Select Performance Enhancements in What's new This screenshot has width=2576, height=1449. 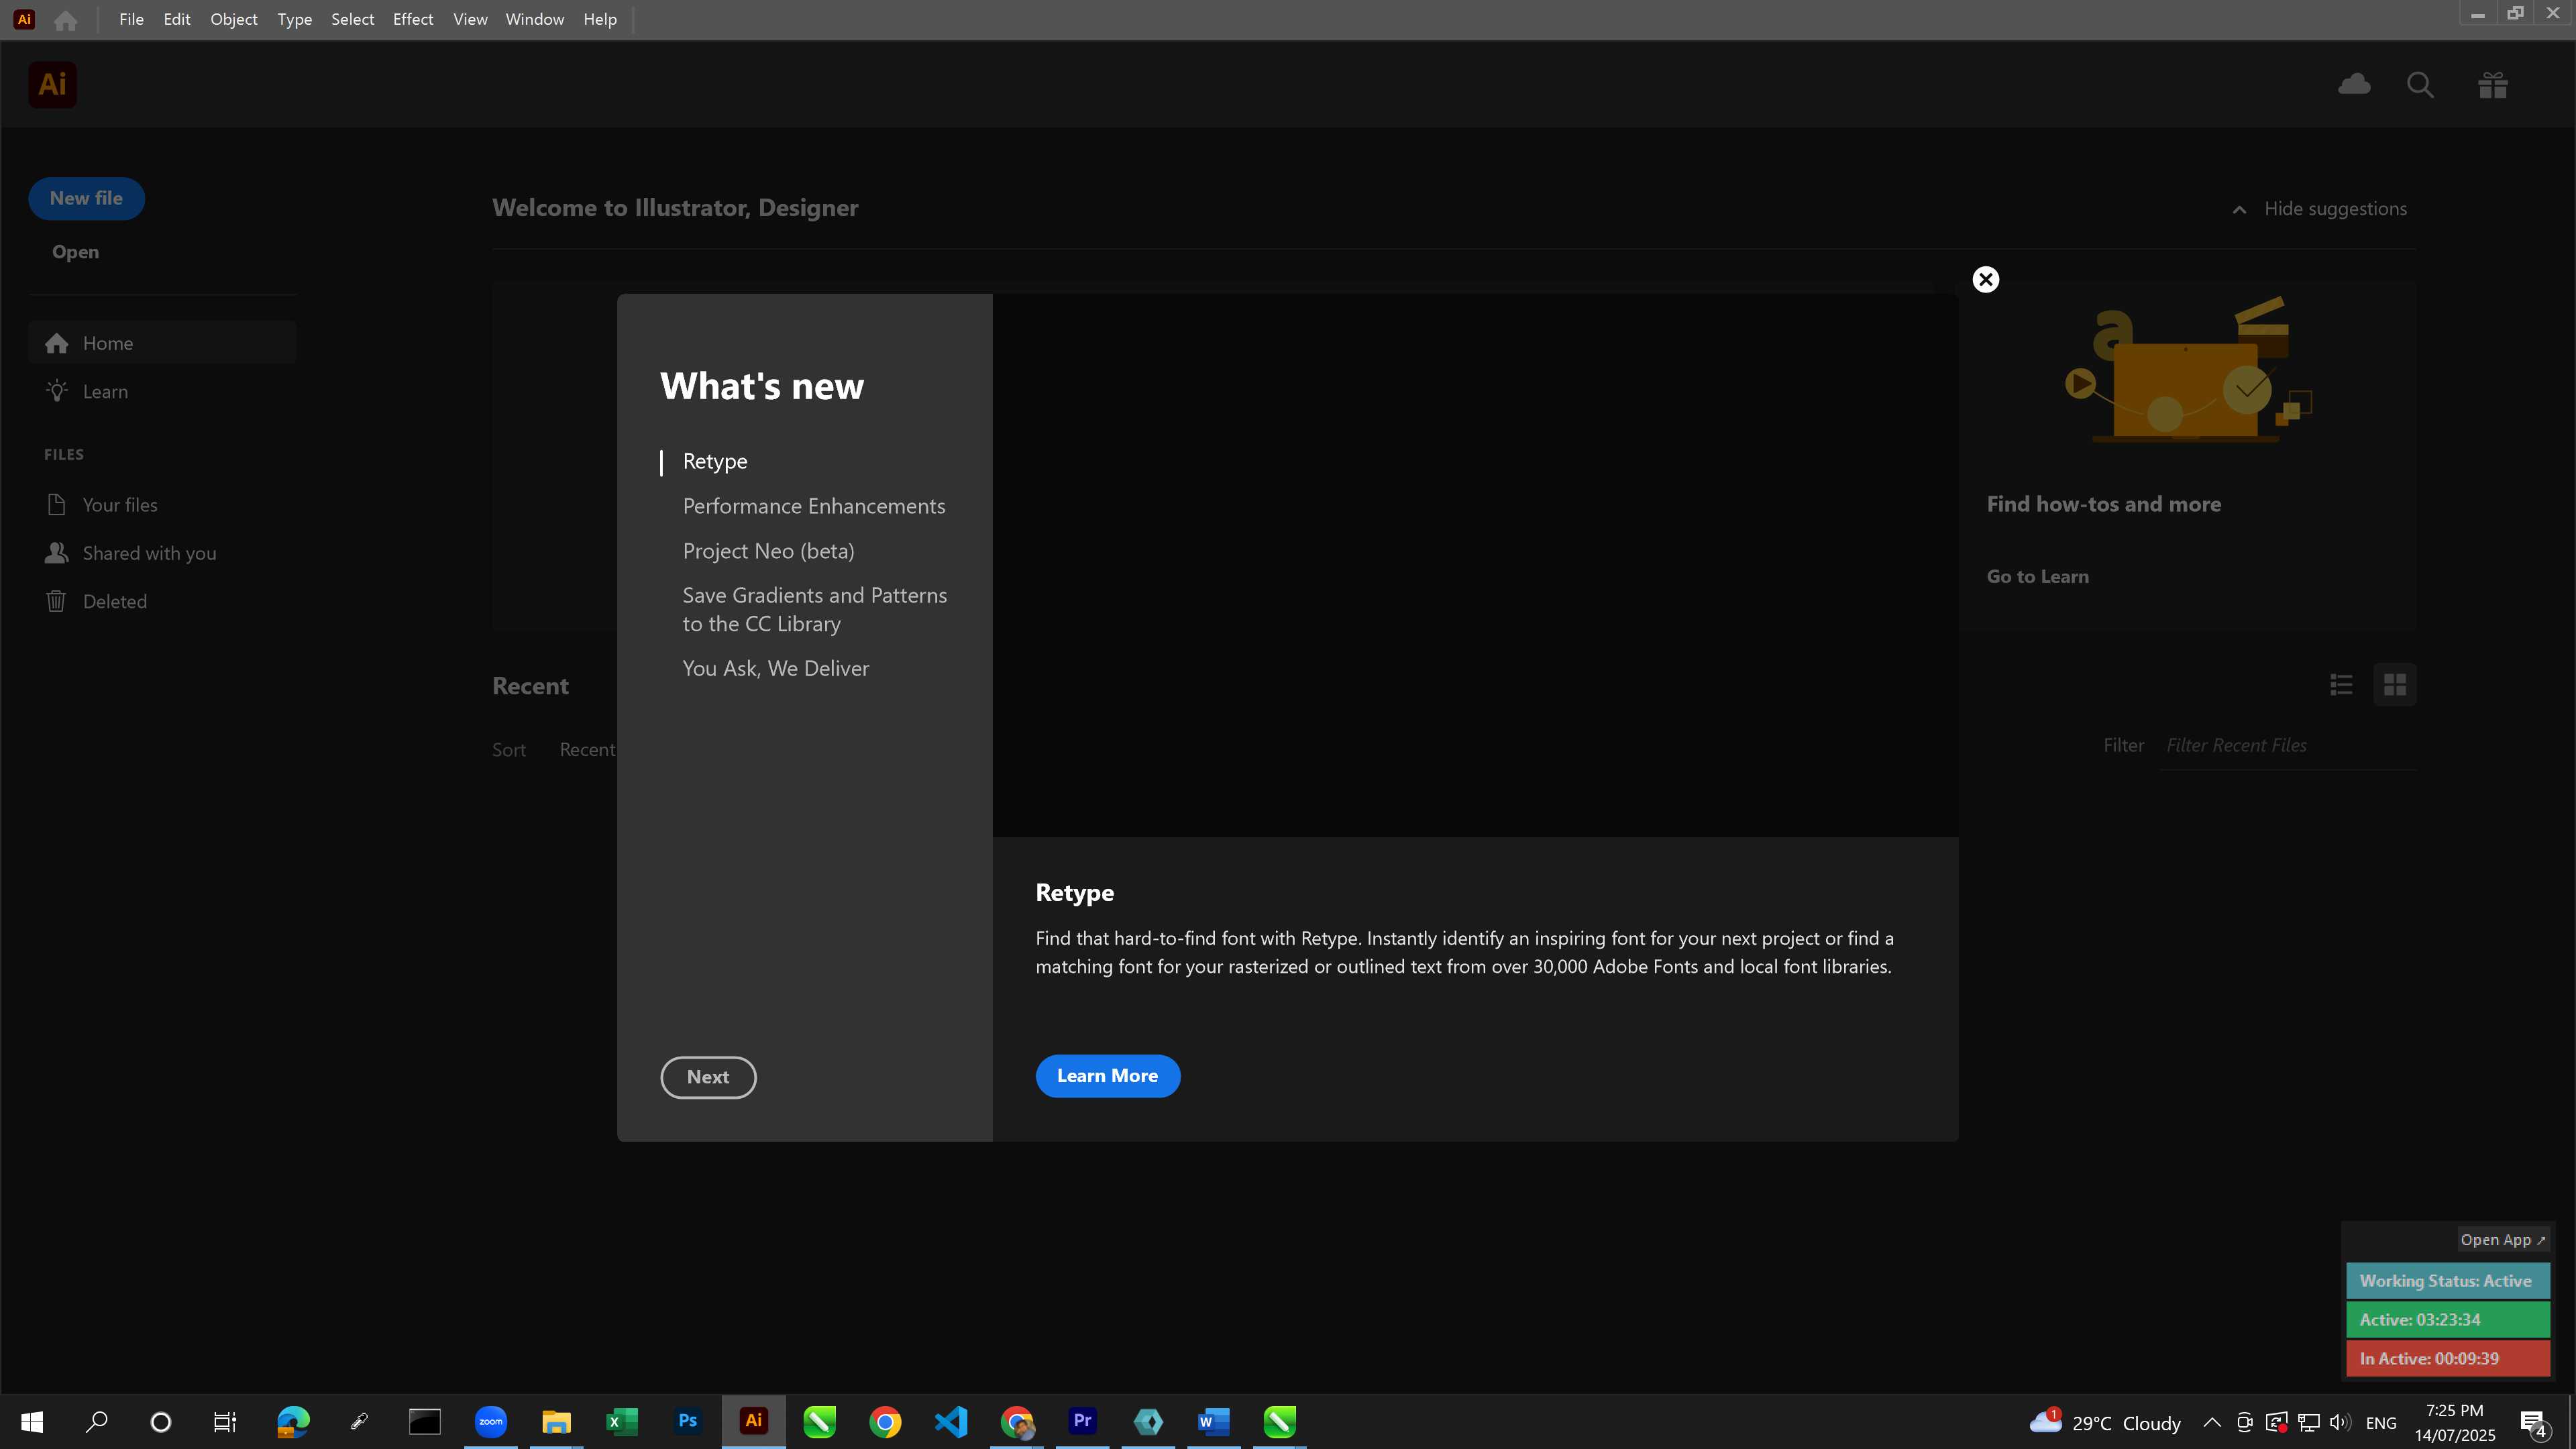pyautogui.click(x=814, y=506)
